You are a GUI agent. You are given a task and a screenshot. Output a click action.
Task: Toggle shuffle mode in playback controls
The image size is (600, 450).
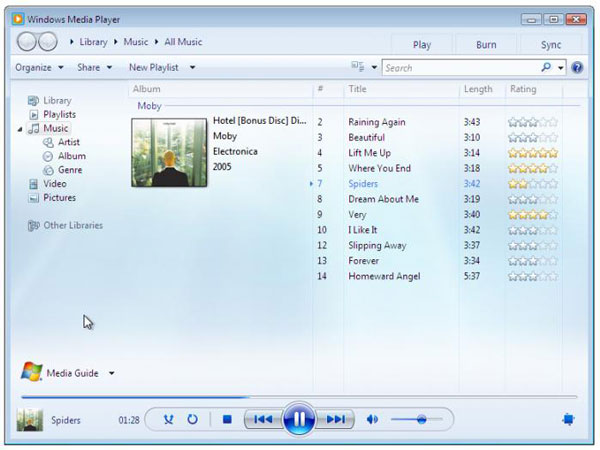[x=168, y=420]
